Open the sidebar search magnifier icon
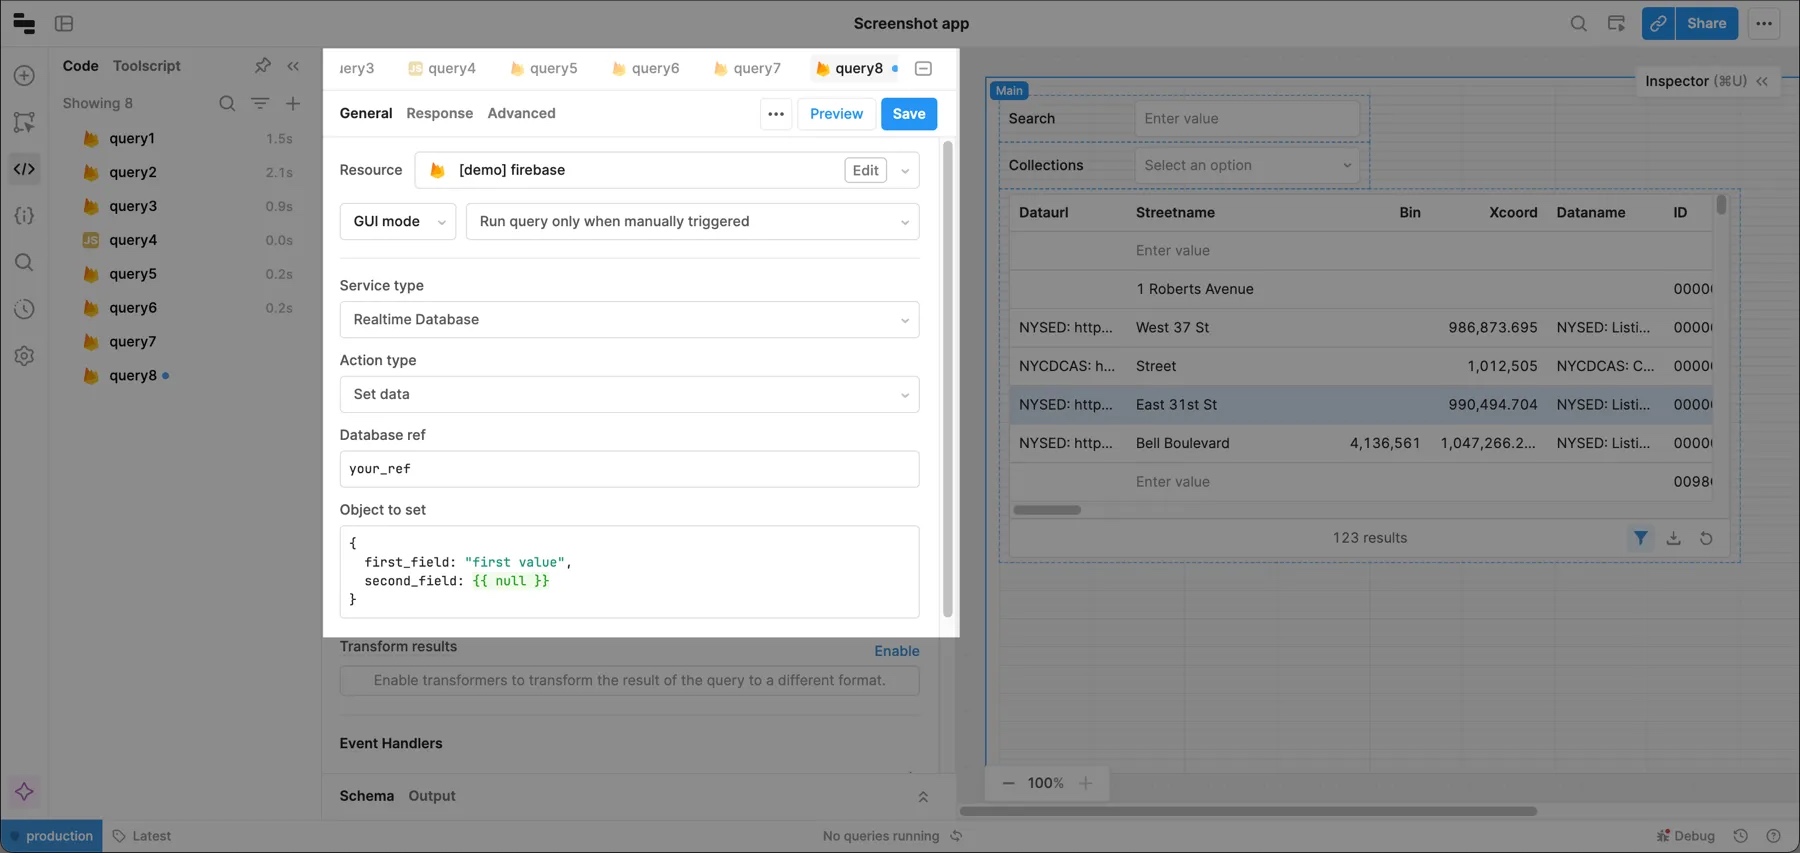Image resolution: width=1800 pixels, height=853 pixels. click(24, 262)
